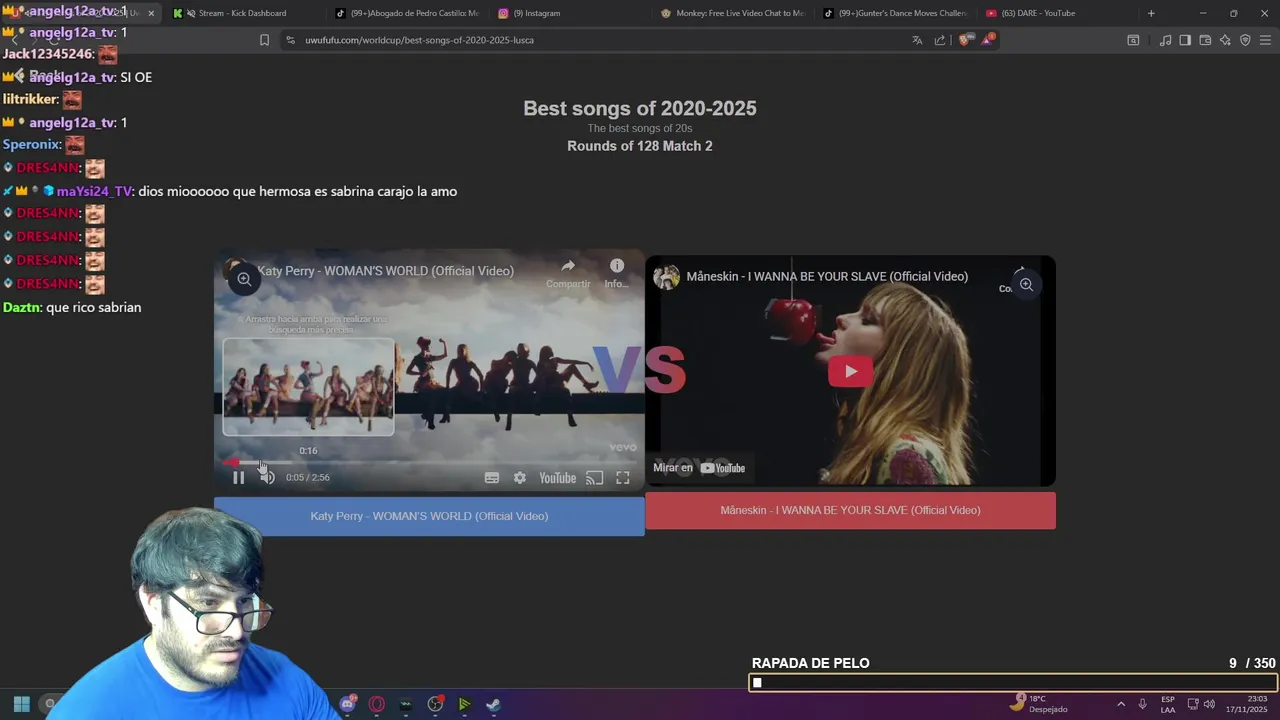Open OBS Studio from taskbar
Screen dimensions: 1280x720
[435, 704]
